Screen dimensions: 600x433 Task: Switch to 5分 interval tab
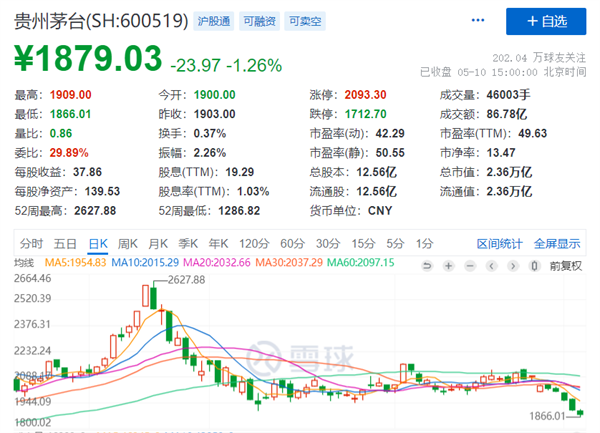[x=395, y=244]
